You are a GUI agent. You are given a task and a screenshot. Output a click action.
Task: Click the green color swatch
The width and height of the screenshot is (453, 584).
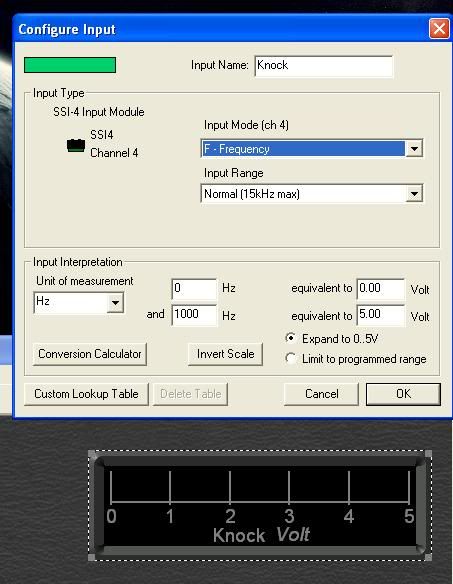(70, 65)
